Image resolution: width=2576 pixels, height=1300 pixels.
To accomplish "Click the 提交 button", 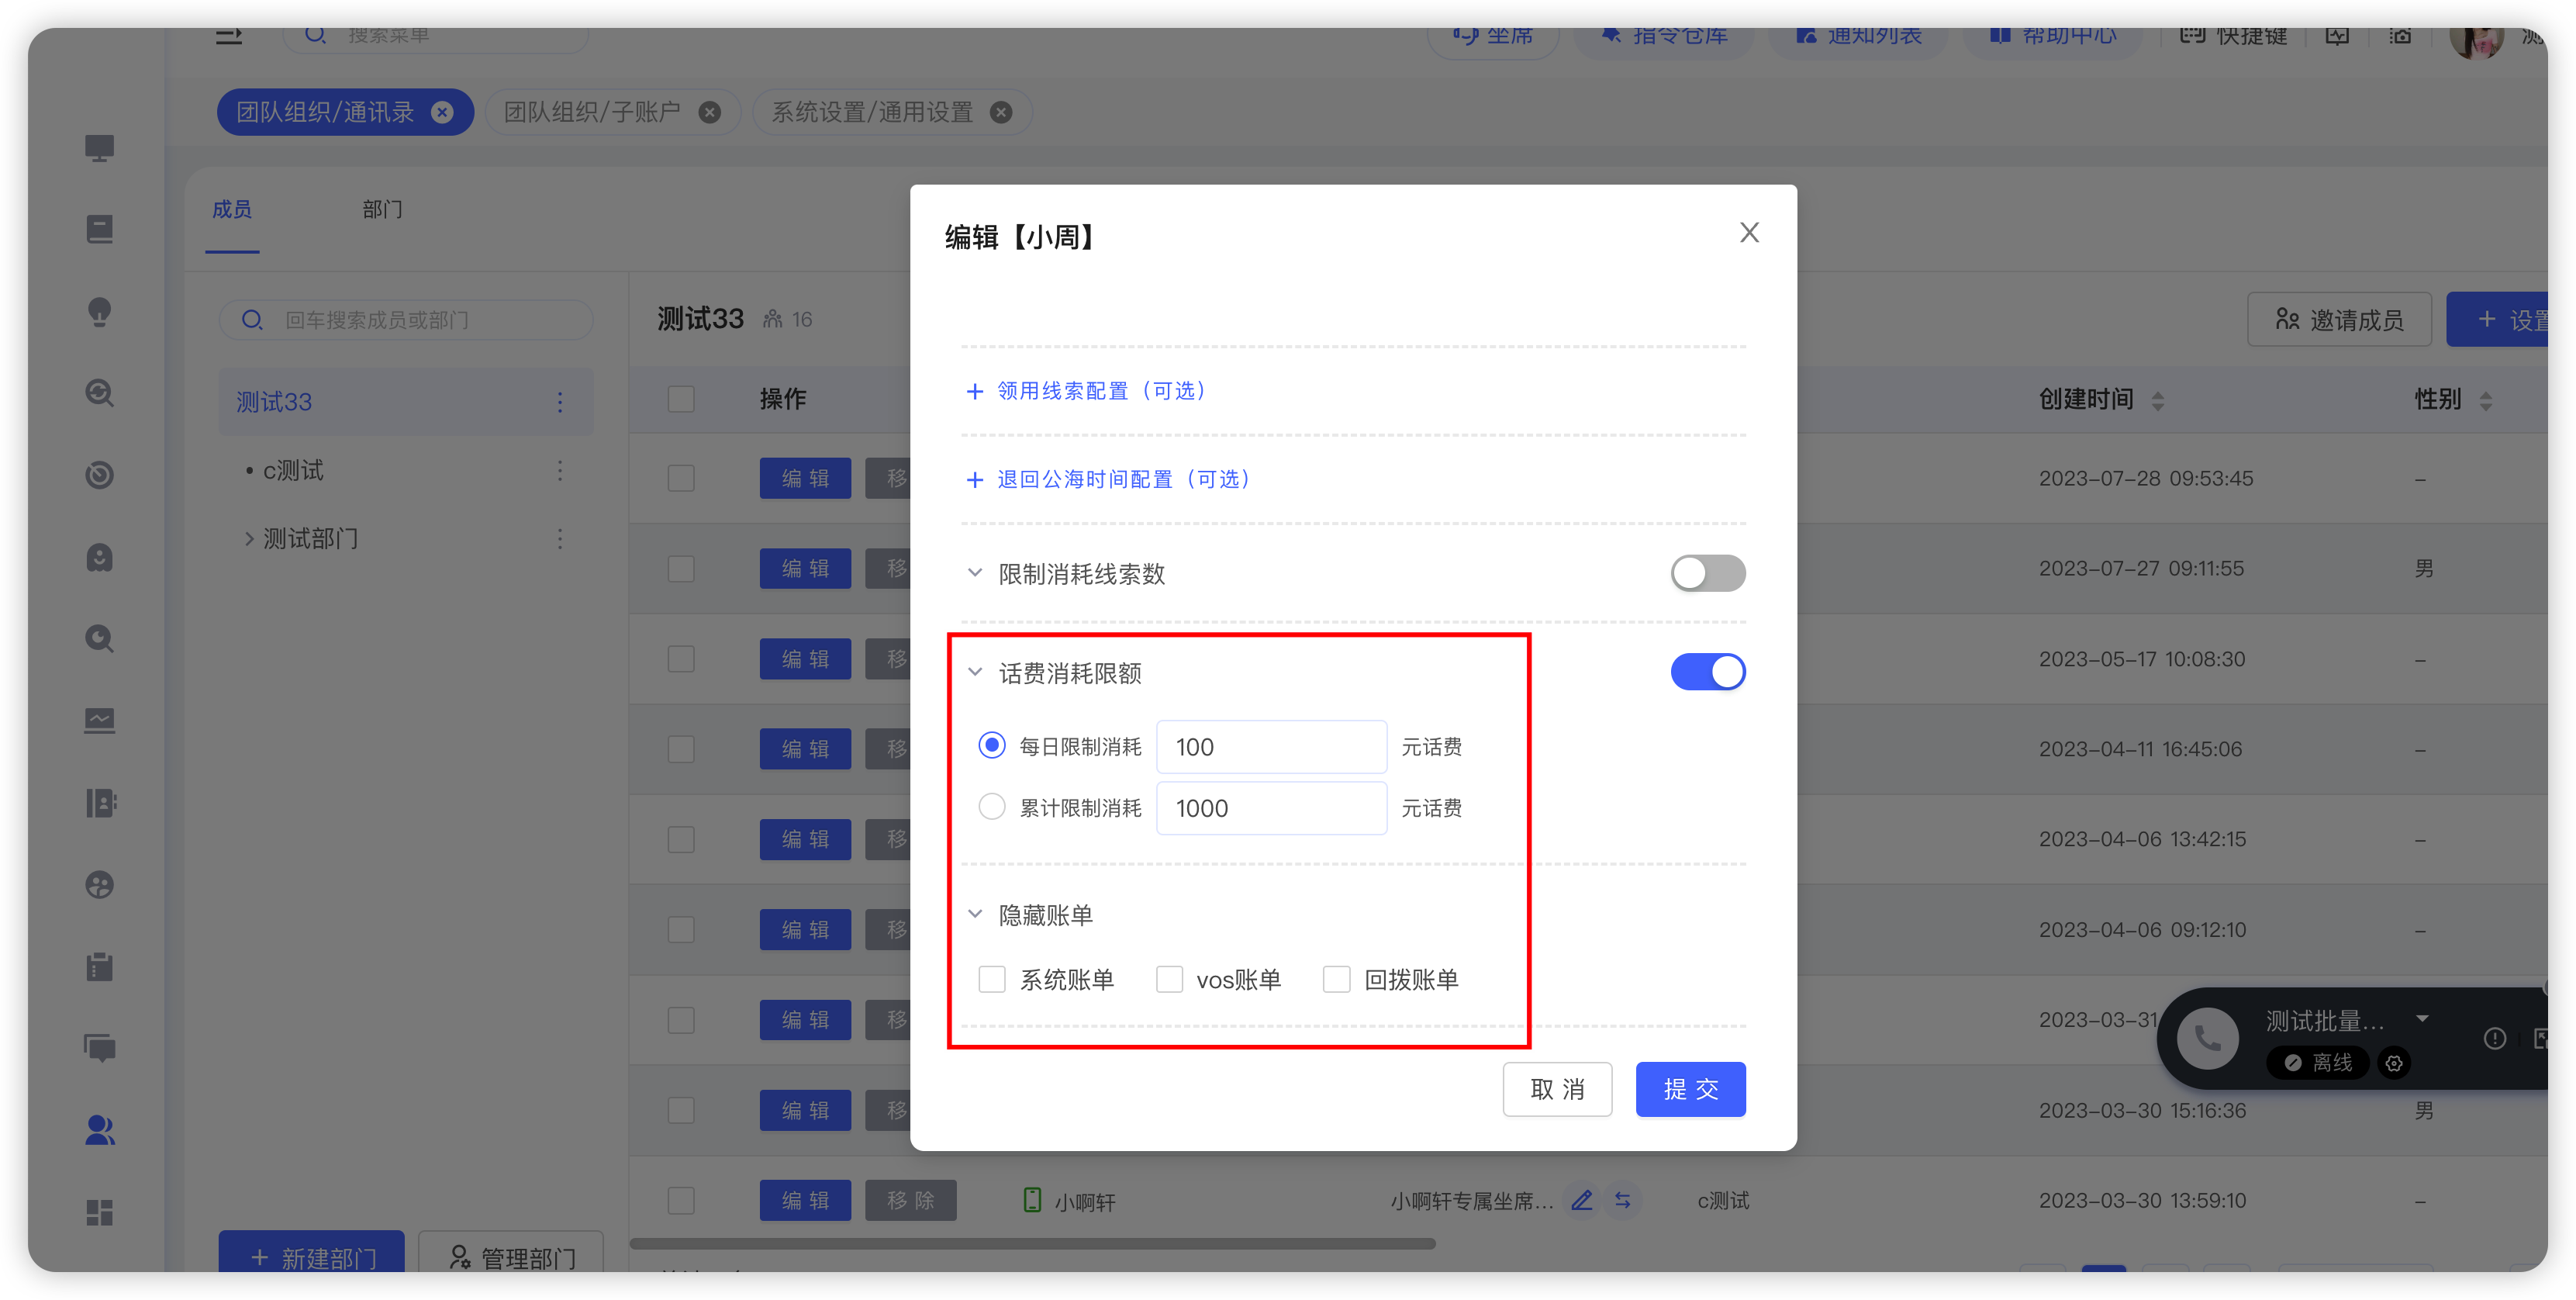I will (x=1690, y=1089).
